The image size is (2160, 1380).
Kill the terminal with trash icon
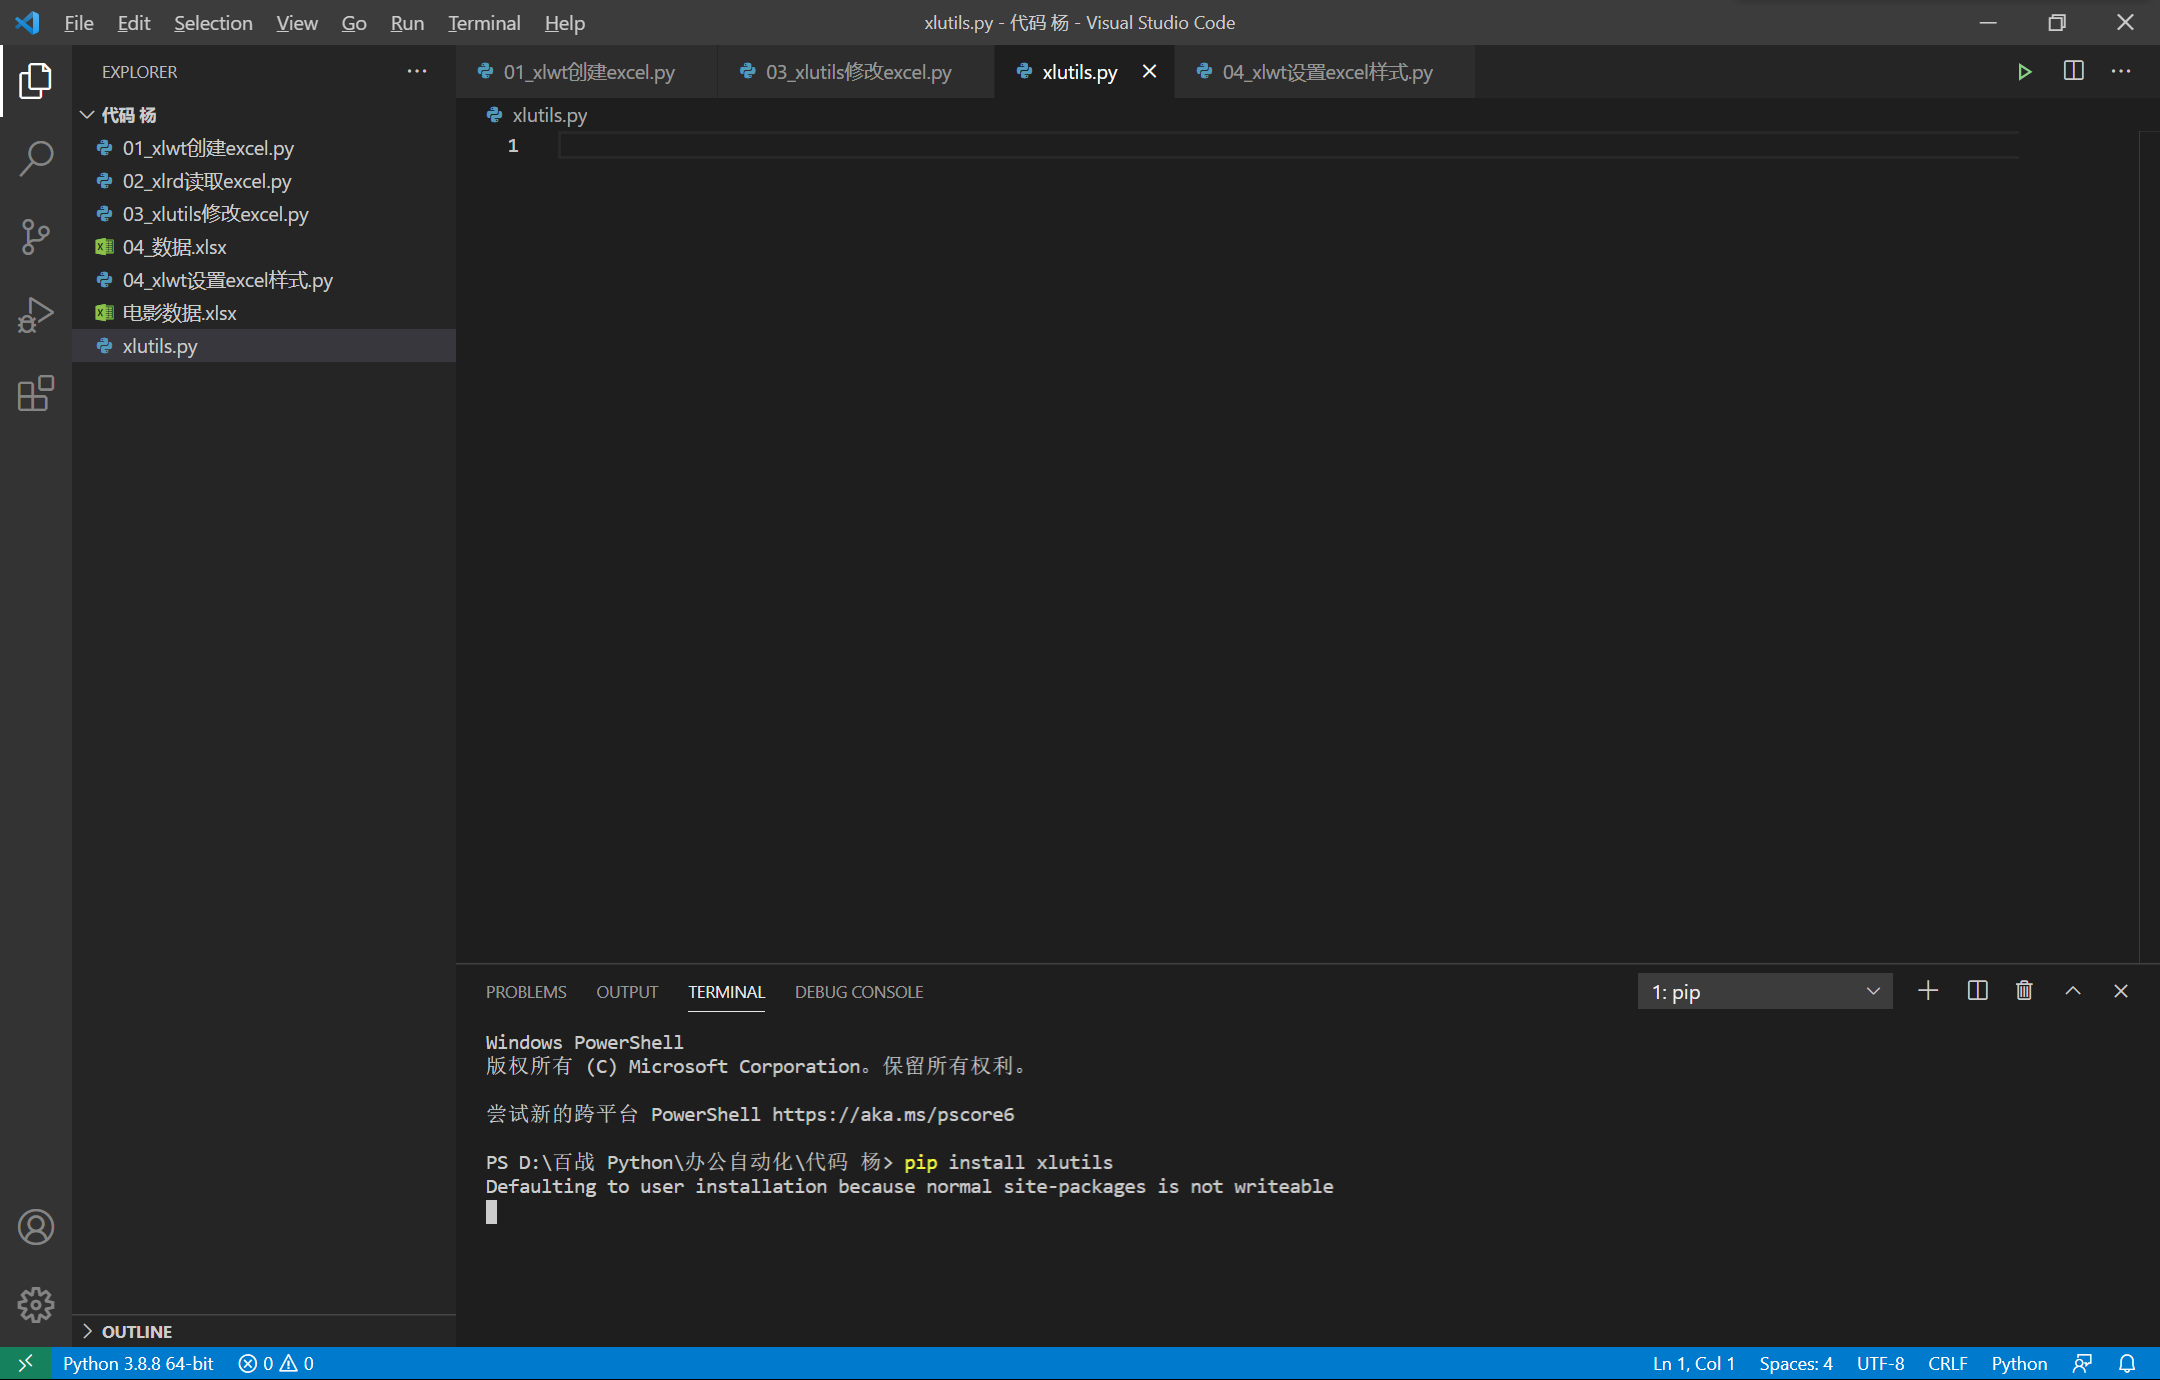point(2024,991)
